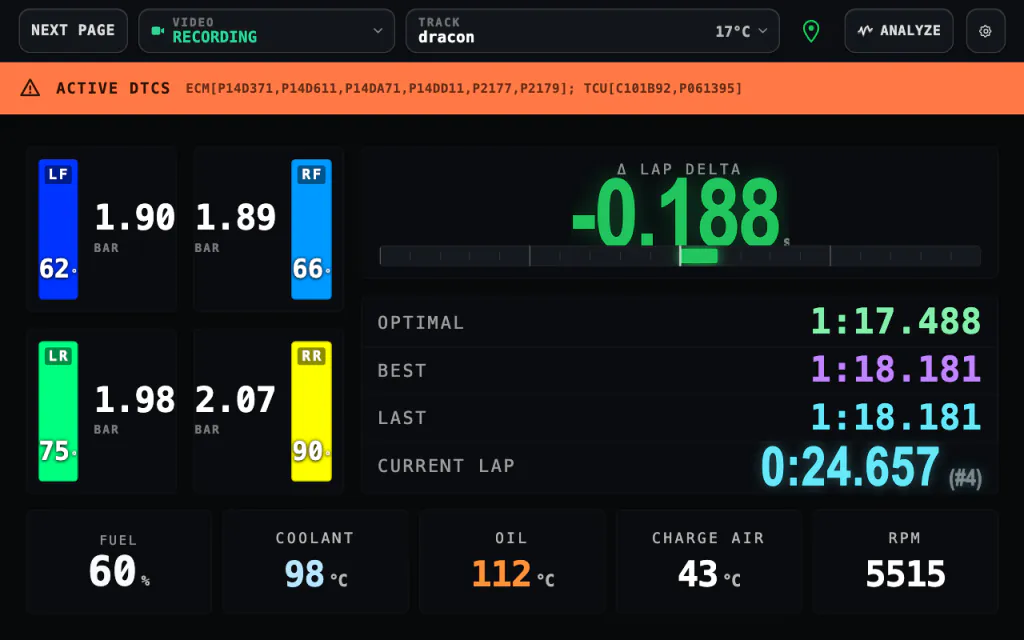Select the RR yellow tire bar
The height and width of the screenshot is (640, 1024).
[x=311, y=411]
